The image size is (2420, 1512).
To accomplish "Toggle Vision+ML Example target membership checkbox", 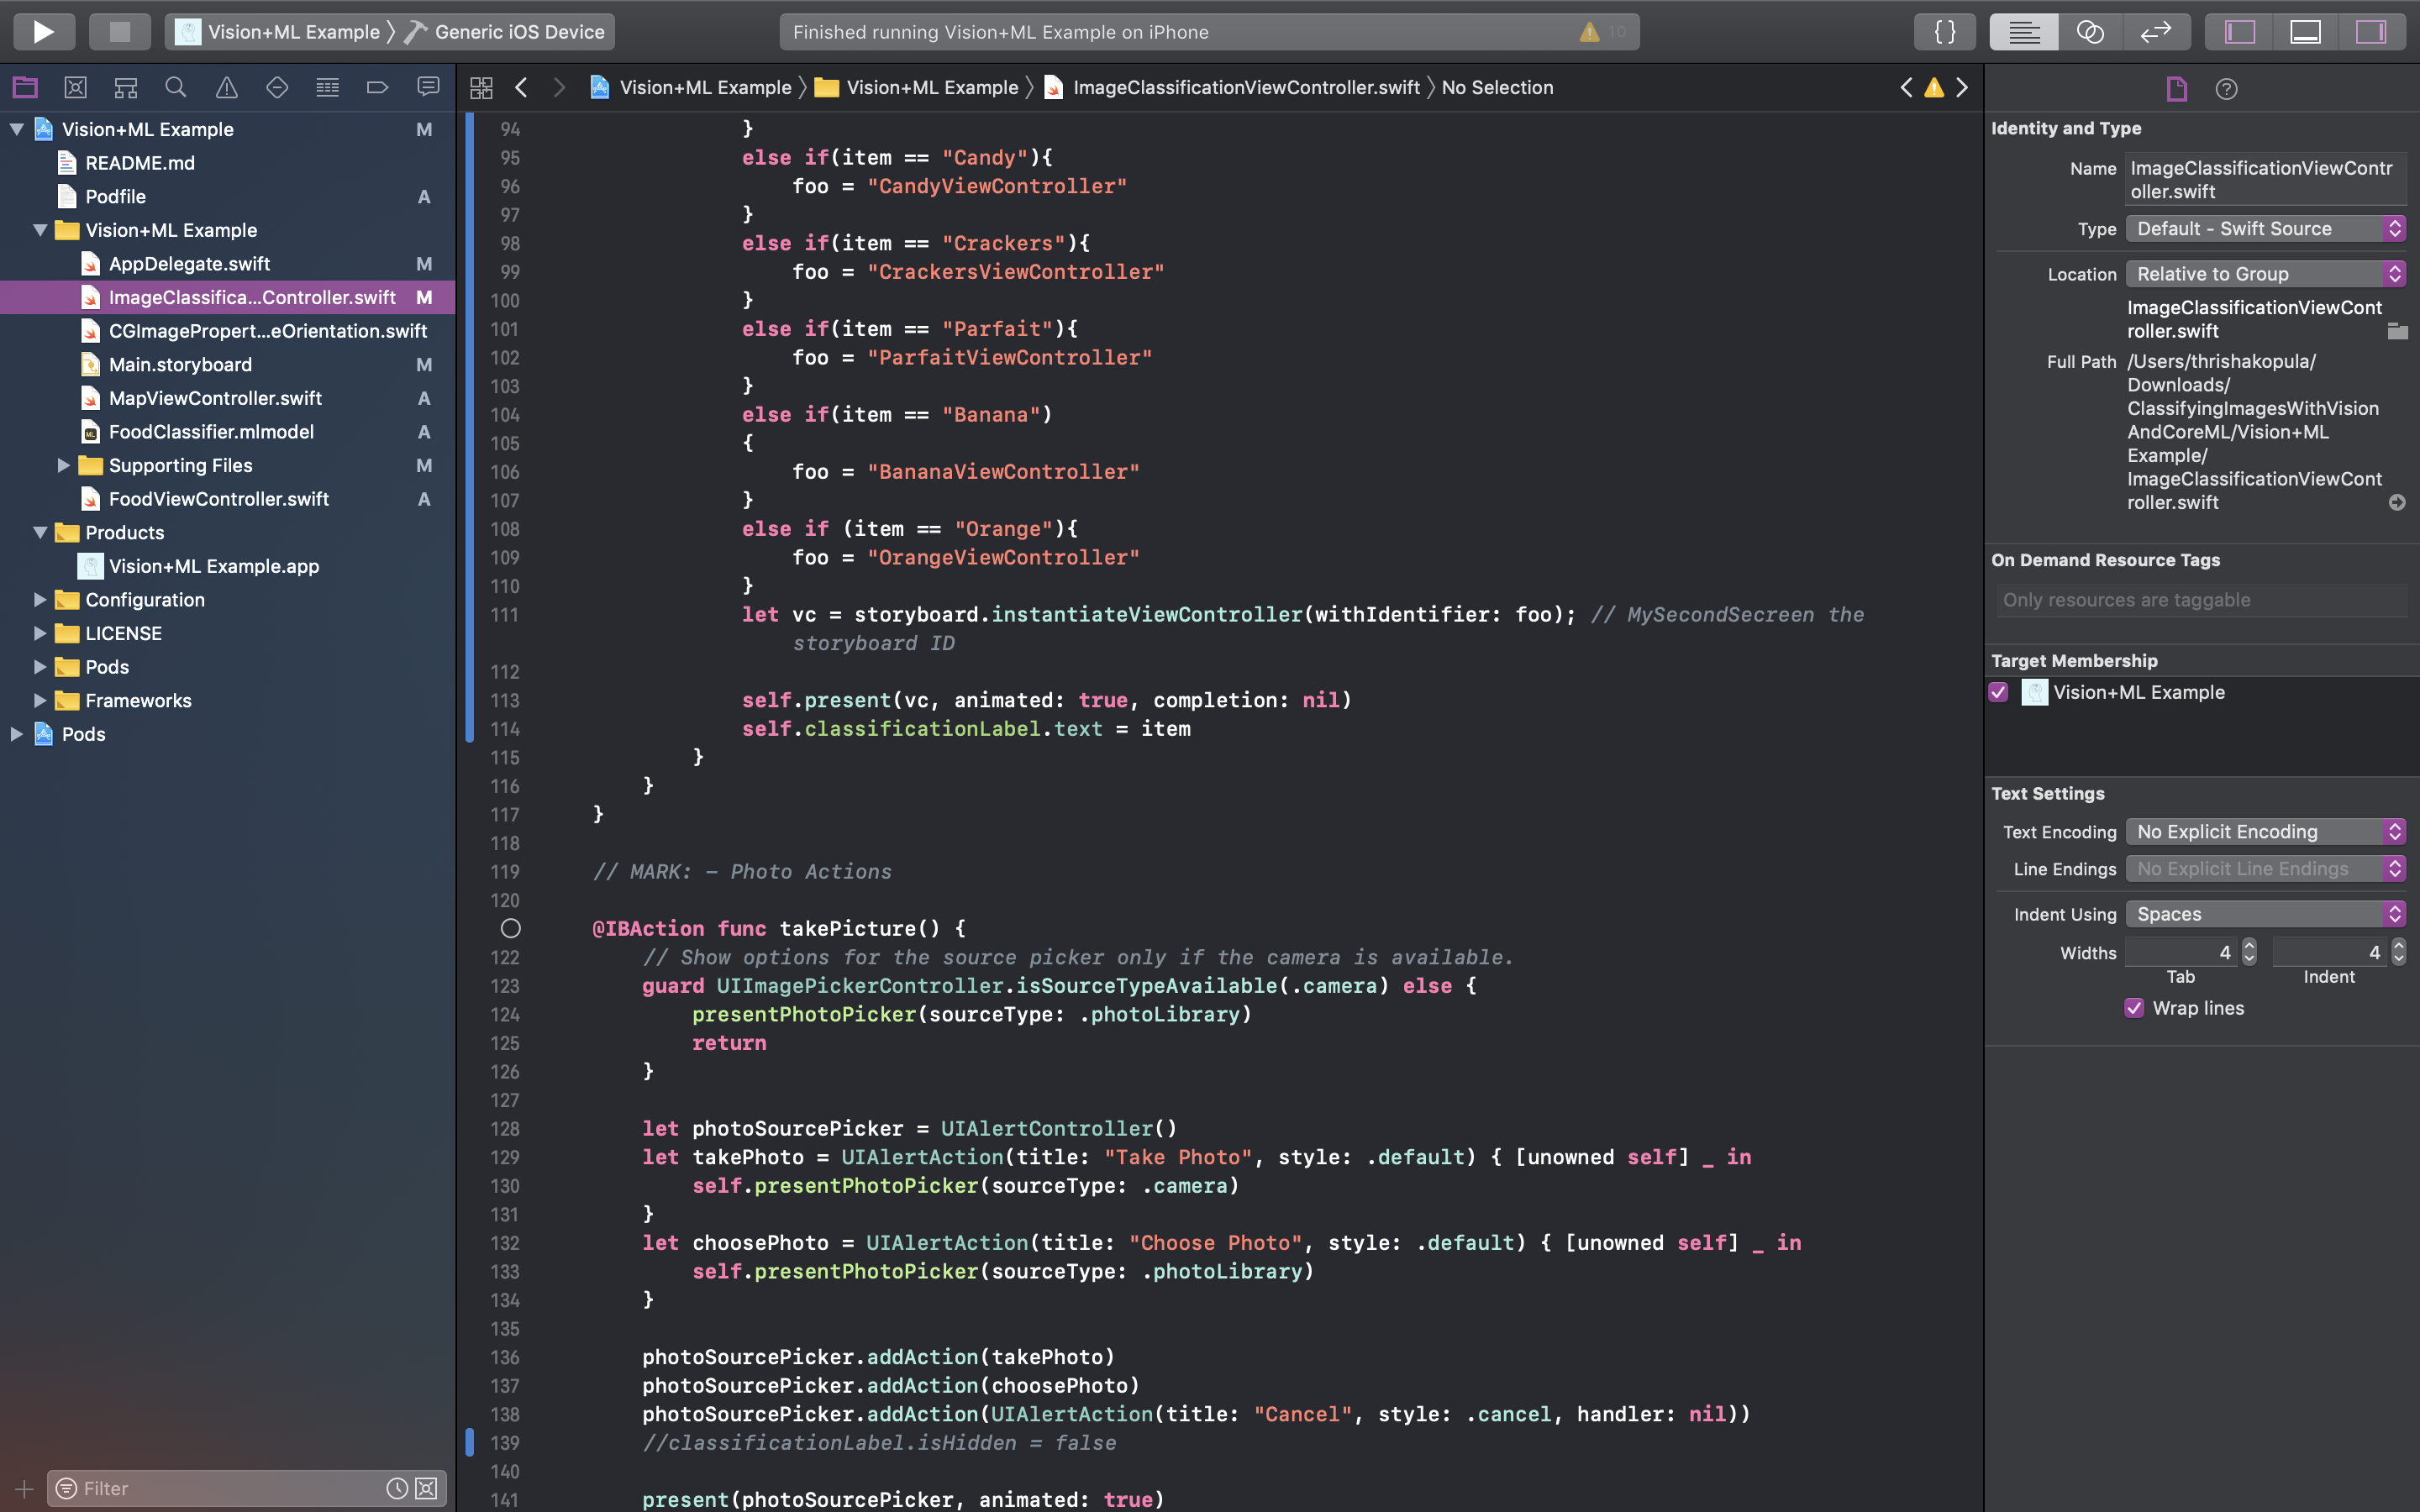I will pyautogui.click(x=1999, y=692).
